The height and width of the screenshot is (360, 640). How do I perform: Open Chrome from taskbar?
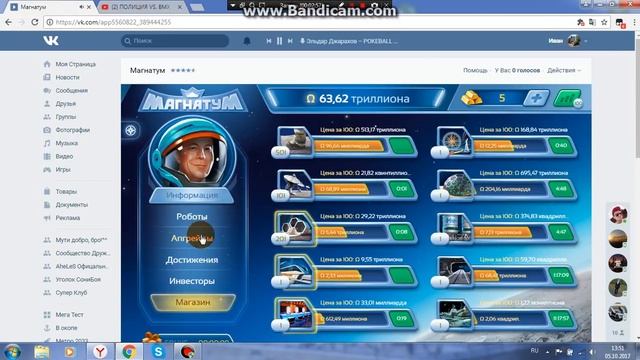point(129,351)
